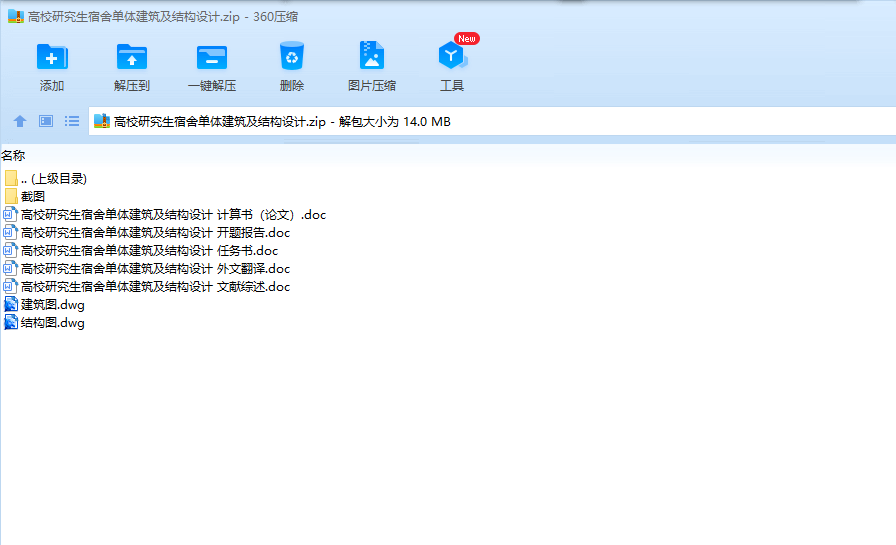Click the Word icon beside 任务书.doc
This screenshot has height=545, width=896.
pyautogui.click(x=10, y=251)
